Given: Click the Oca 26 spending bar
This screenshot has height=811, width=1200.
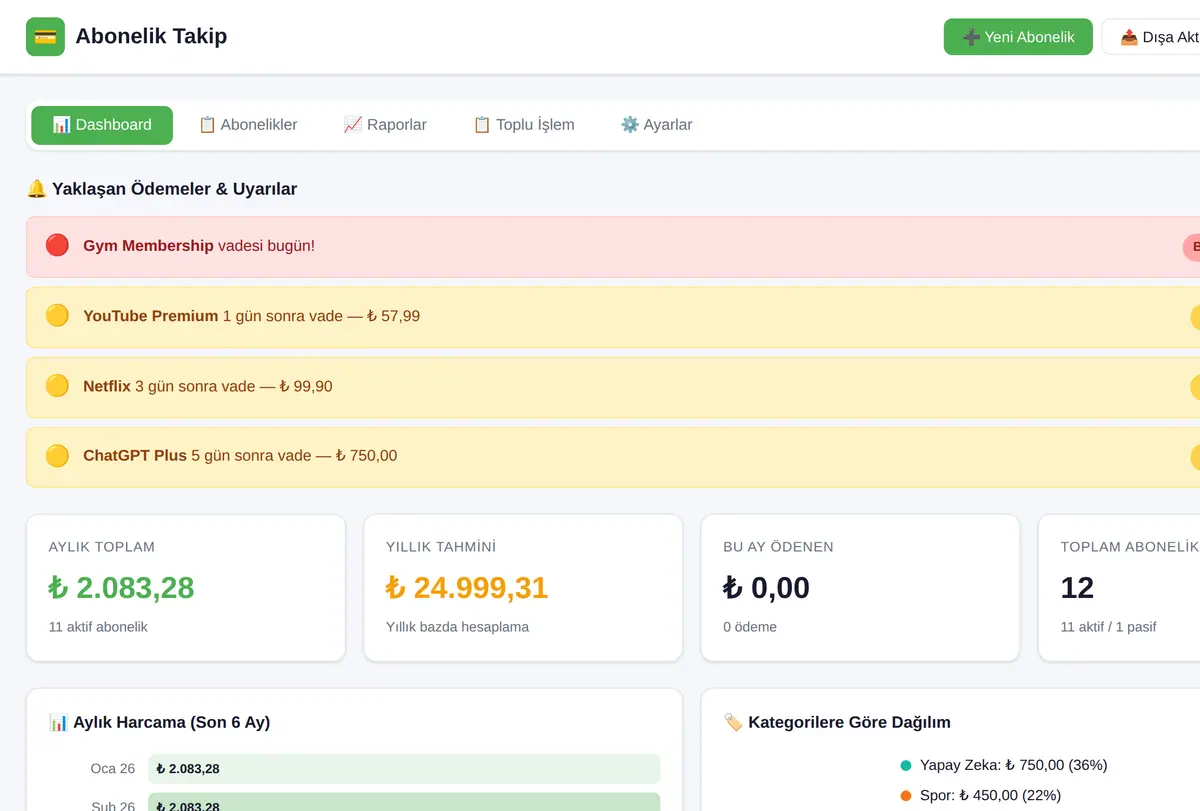Looking at the screenshot, I should coord(404,769).
